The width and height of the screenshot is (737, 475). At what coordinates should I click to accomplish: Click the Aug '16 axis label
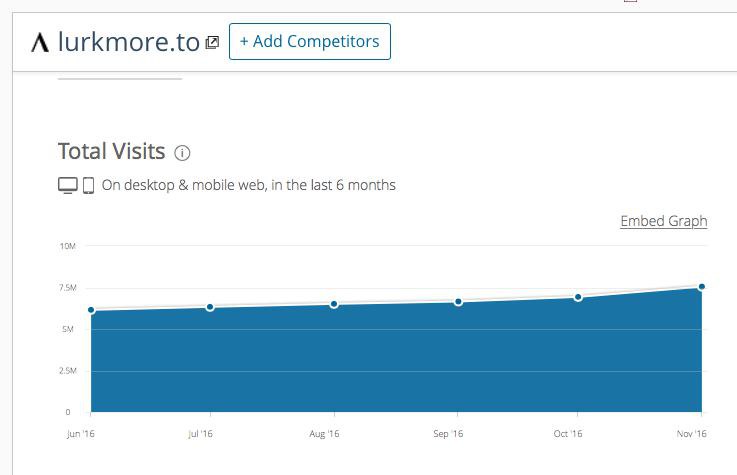pyautogui.click(x=324, y=434)
